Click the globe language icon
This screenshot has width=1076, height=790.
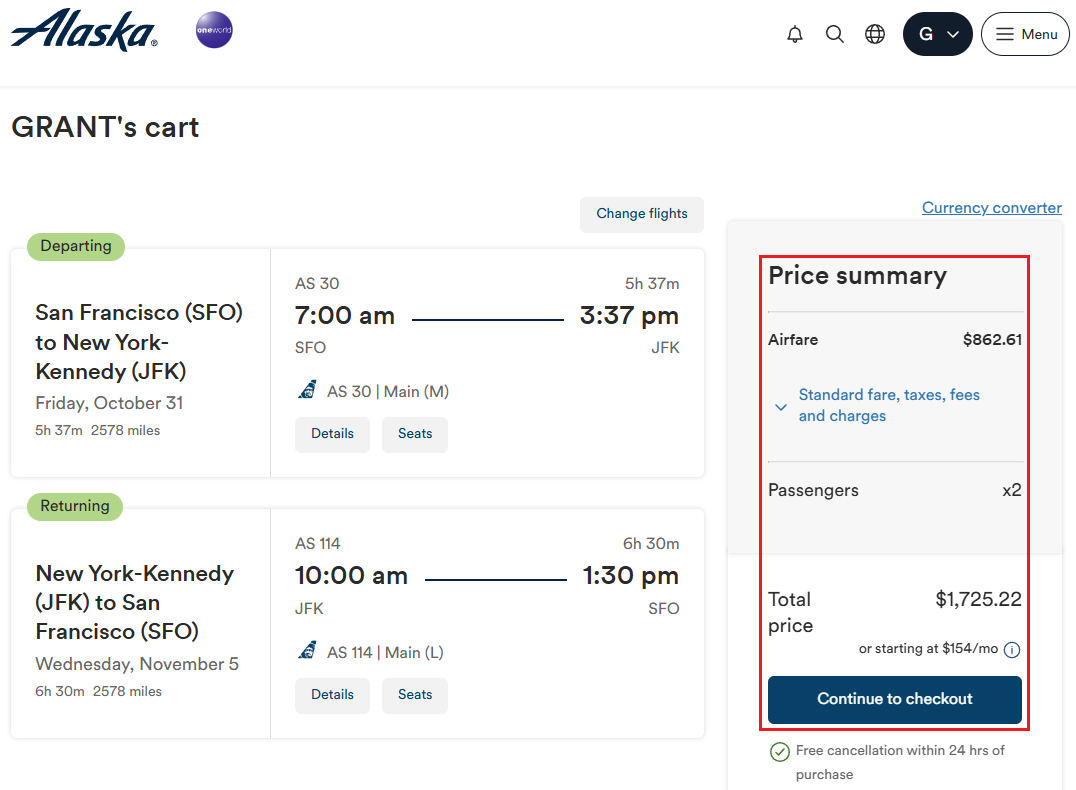(x=875, y=34)
